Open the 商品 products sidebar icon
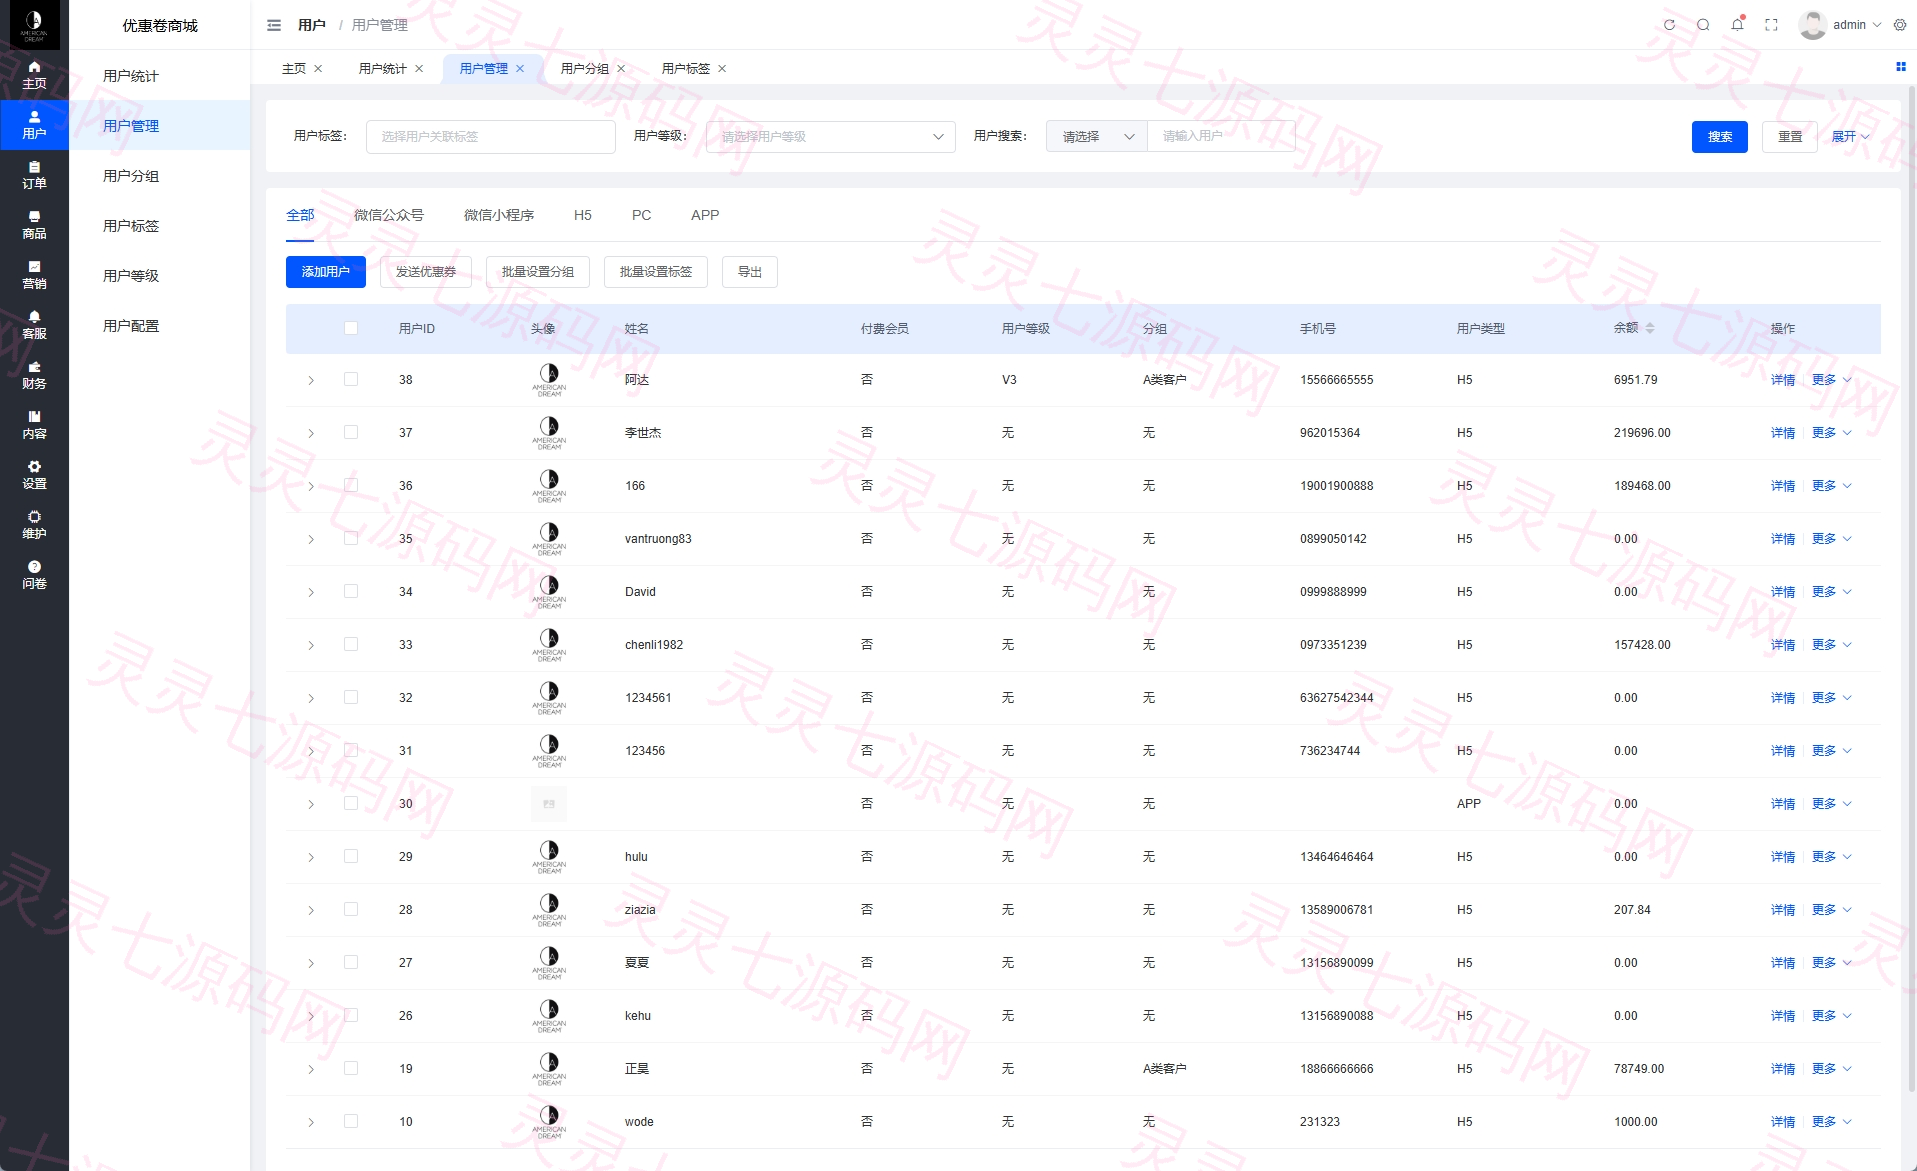This screenshot has height=1171, width=1917. point(34,225)
